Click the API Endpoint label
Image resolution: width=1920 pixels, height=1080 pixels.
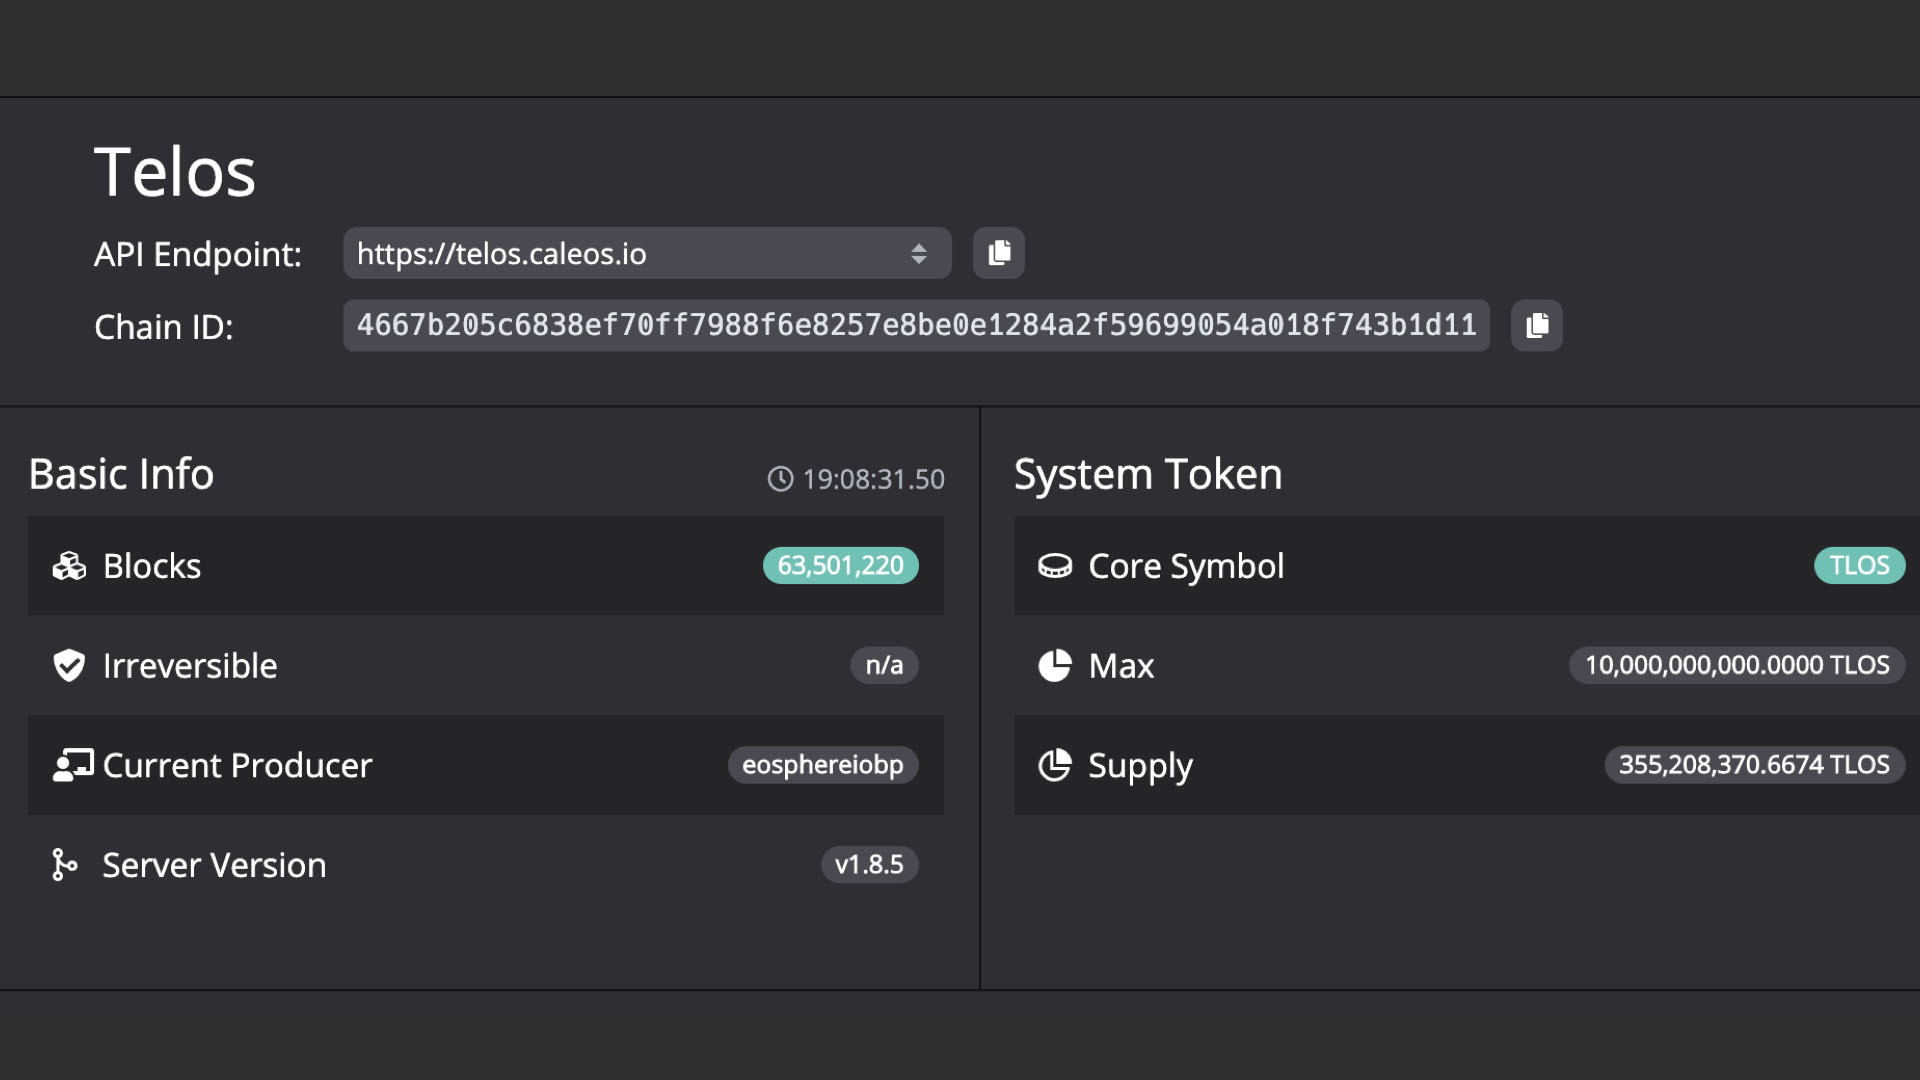pyautogui.click(x=198, y=255)
